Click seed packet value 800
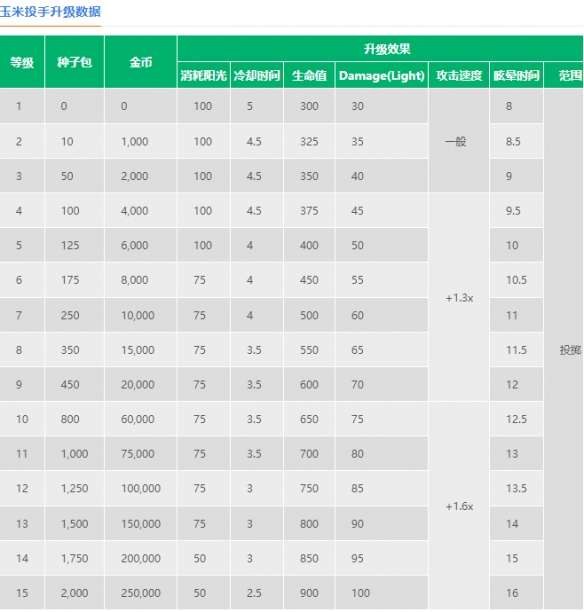Screen dimensions: 584x612 click(x=70, y=419)
